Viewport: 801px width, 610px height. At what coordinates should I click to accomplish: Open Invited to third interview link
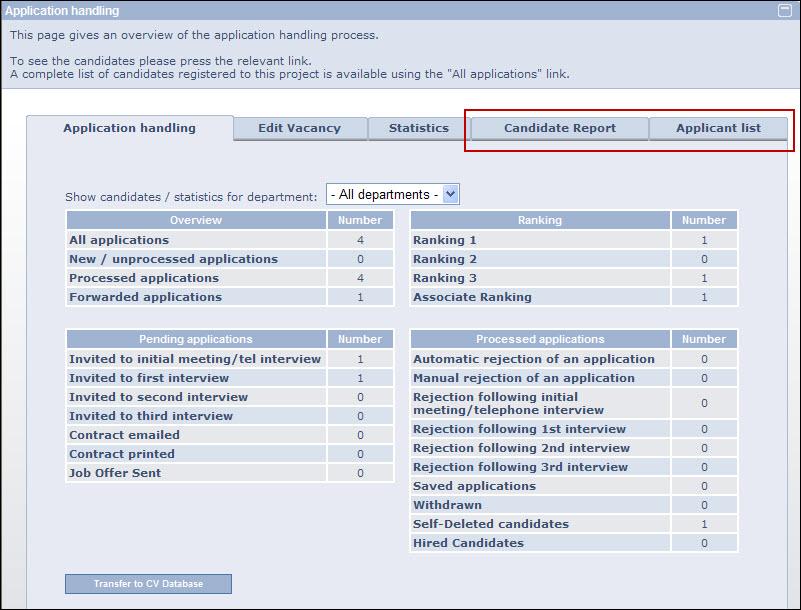[x=151, y=416]
